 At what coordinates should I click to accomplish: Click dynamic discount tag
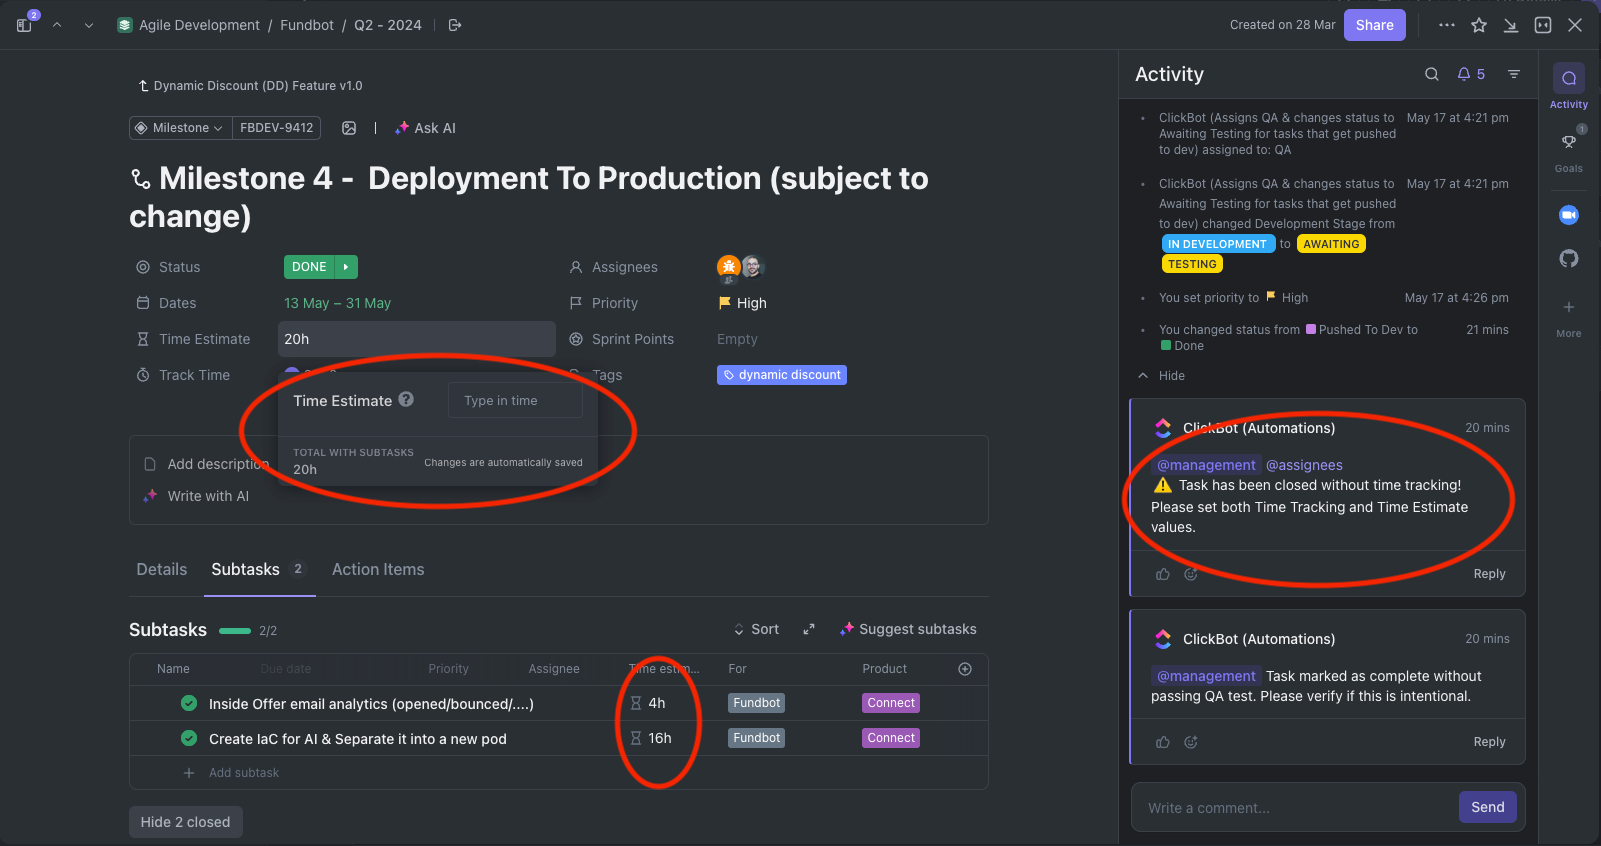pyautogui.click(x=782, y=375)
